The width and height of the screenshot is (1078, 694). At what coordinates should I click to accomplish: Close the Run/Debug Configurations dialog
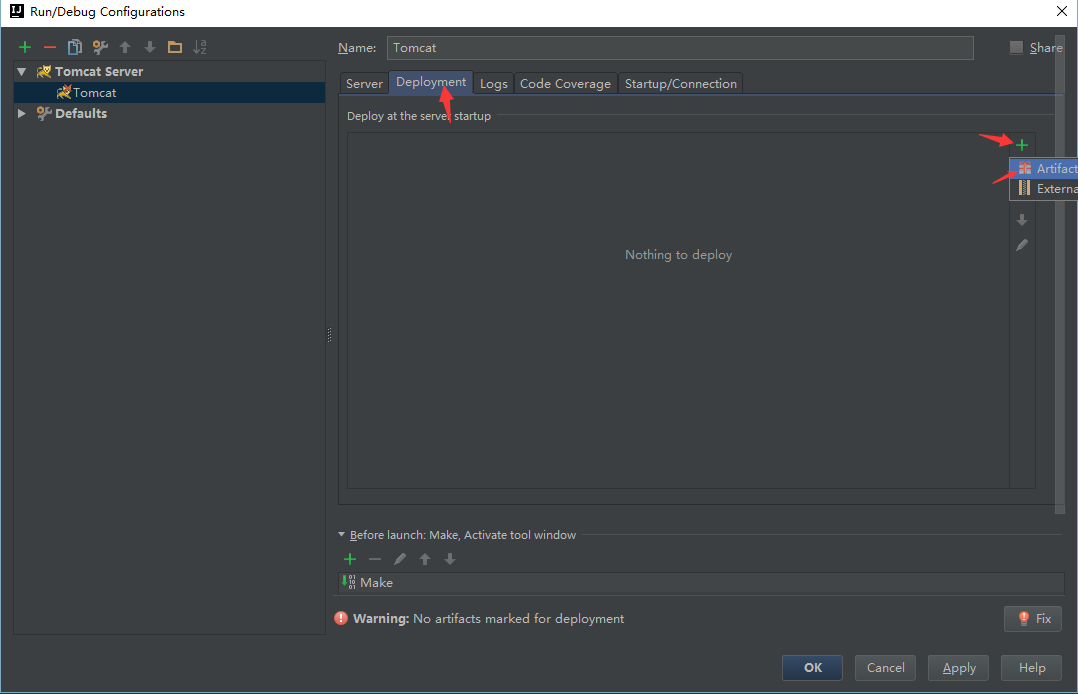pos(1062,11)
